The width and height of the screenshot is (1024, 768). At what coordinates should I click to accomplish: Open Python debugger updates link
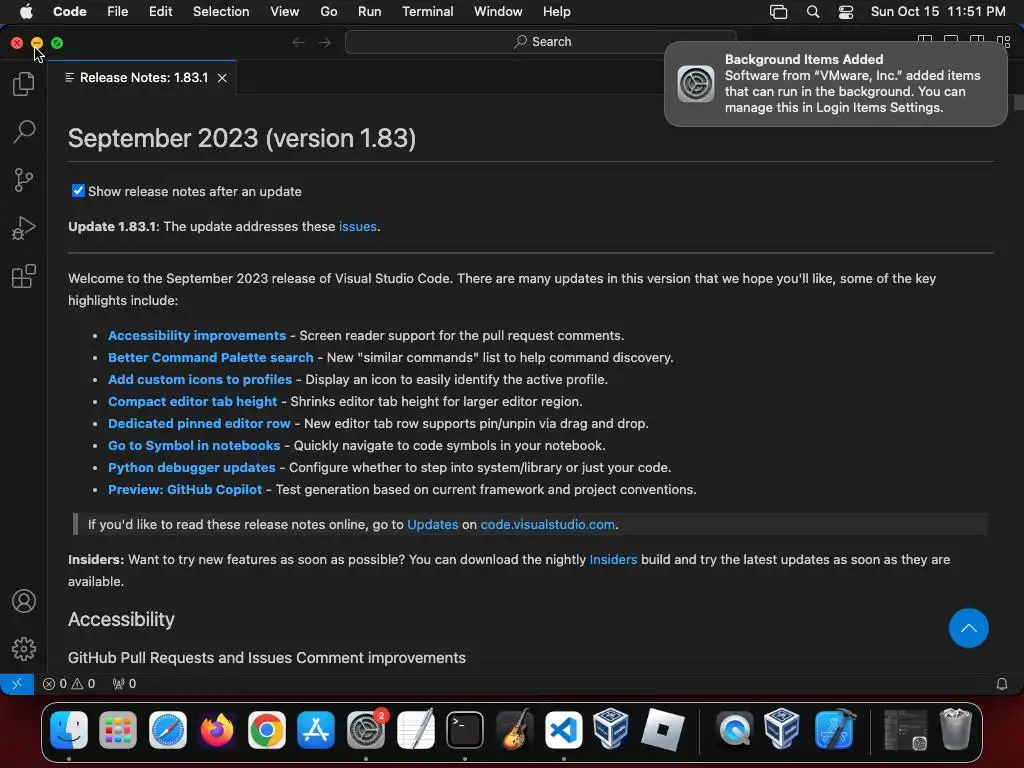pyautogui.click(x=191, y=468)
